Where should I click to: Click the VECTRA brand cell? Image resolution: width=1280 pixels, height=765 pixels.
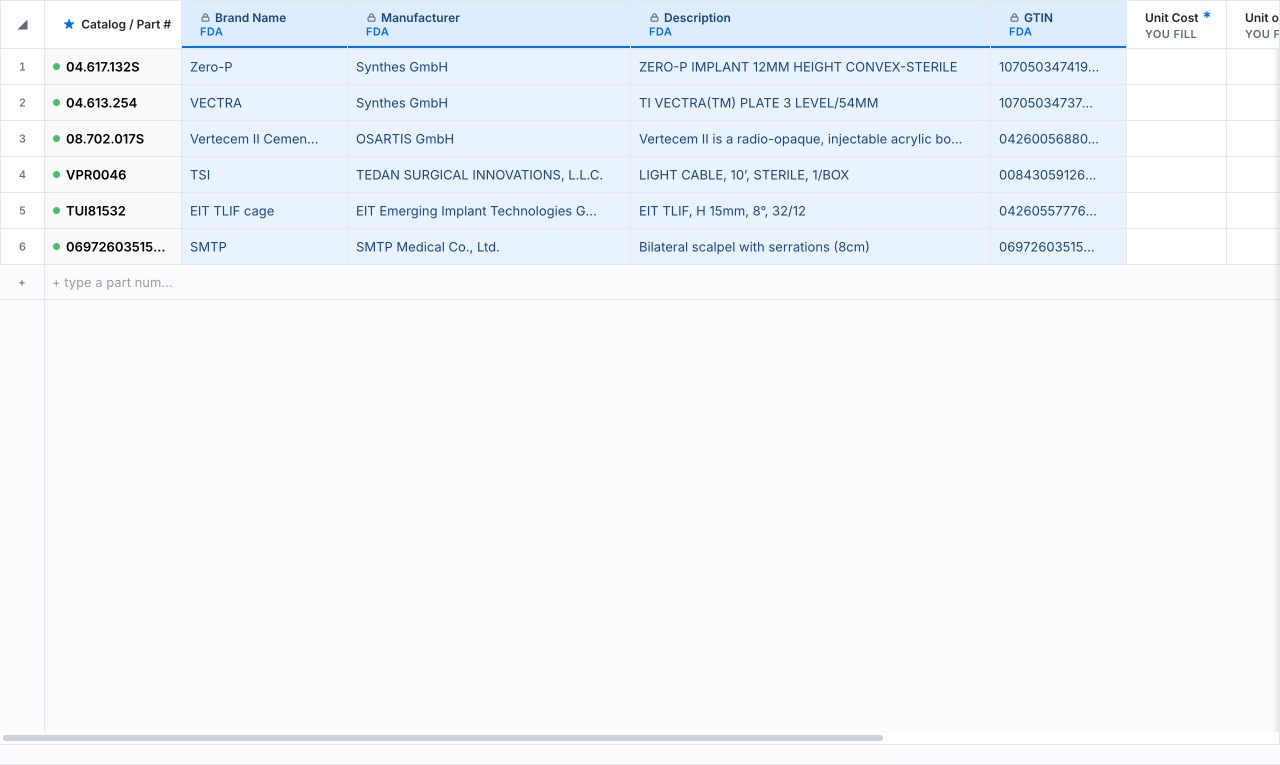264,103
